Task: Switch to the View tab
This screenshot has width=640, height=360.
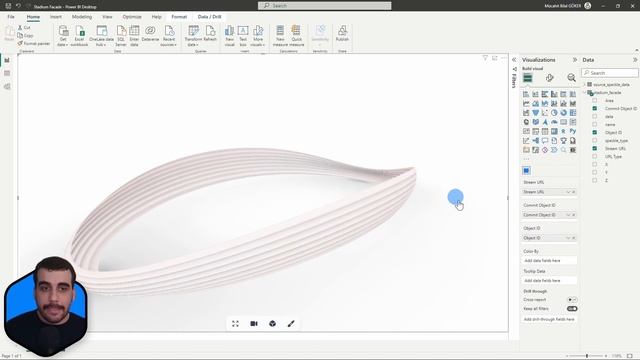Action: click(x=107, y=17)
